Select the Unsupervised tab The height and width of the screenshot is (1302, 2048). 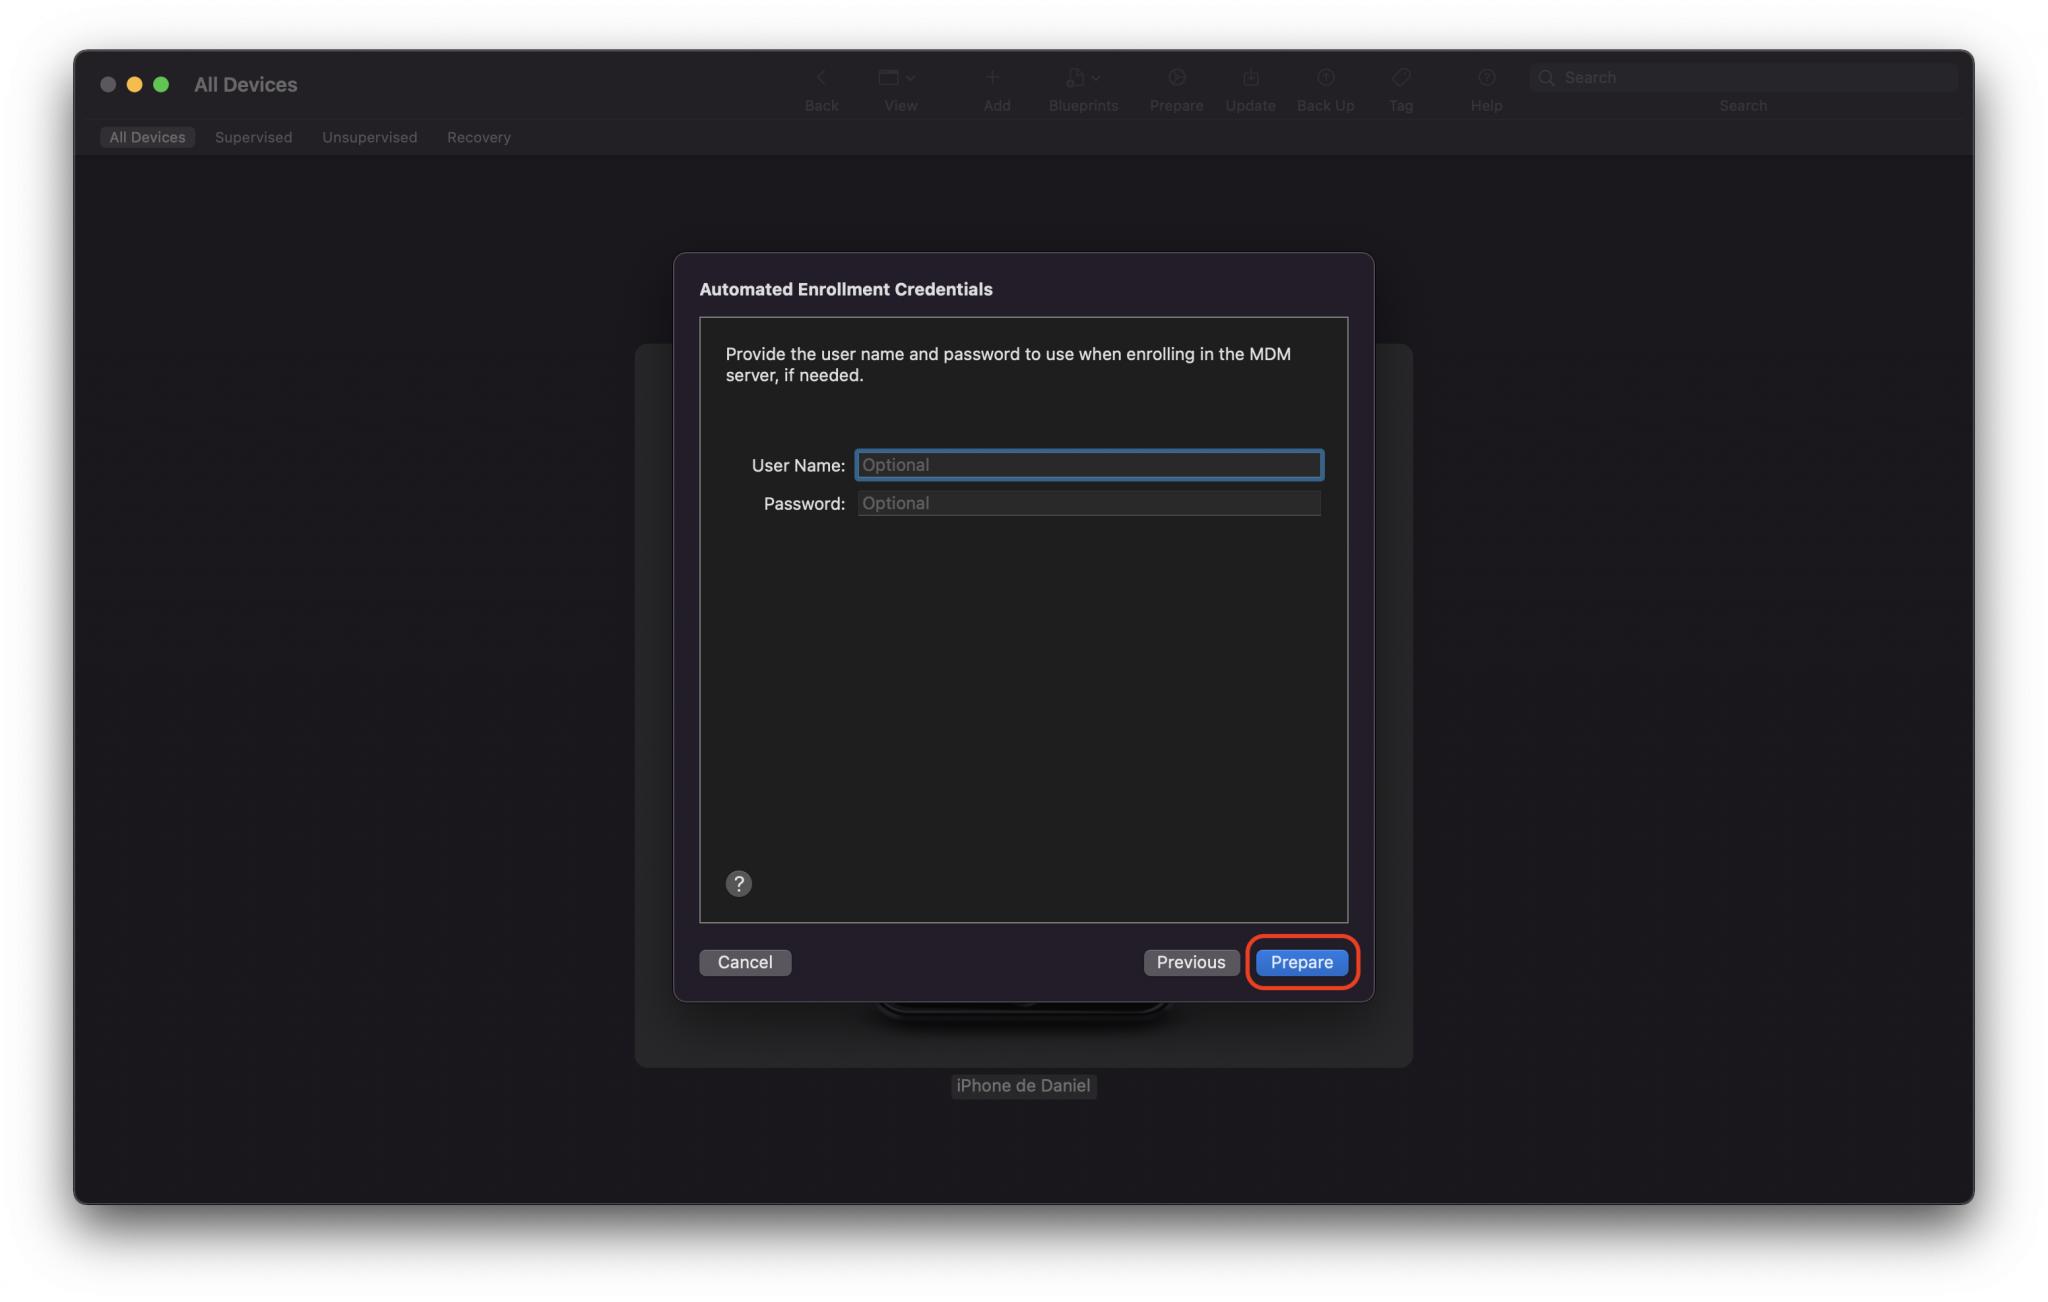click(x=369, y=137)
